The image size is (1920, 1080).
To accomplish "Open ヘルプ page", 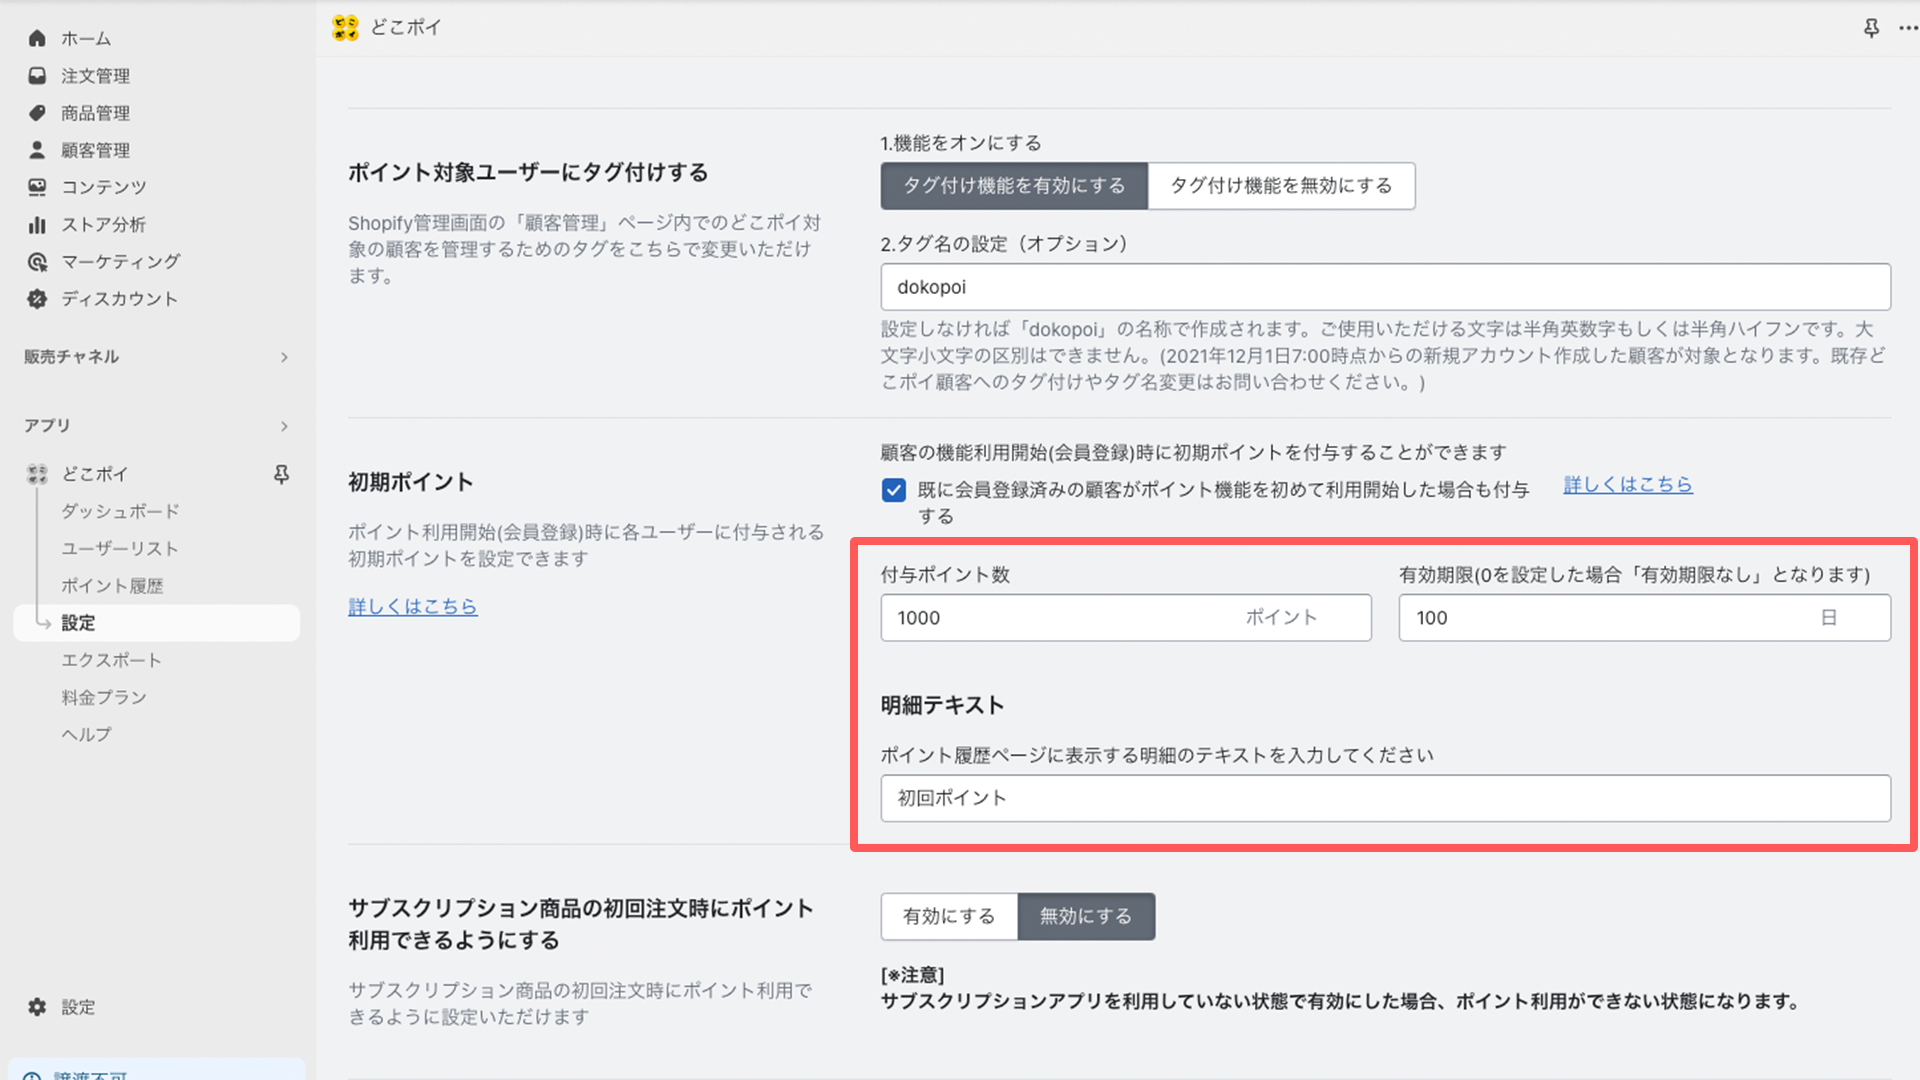I will pos(86,734).
